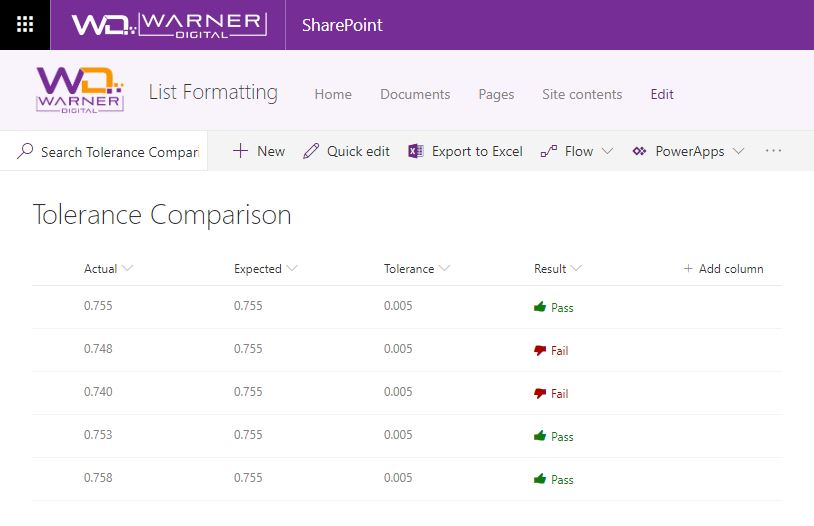Select the Actual value 0.758
The image size is (814, 526).
coord(98,478)
